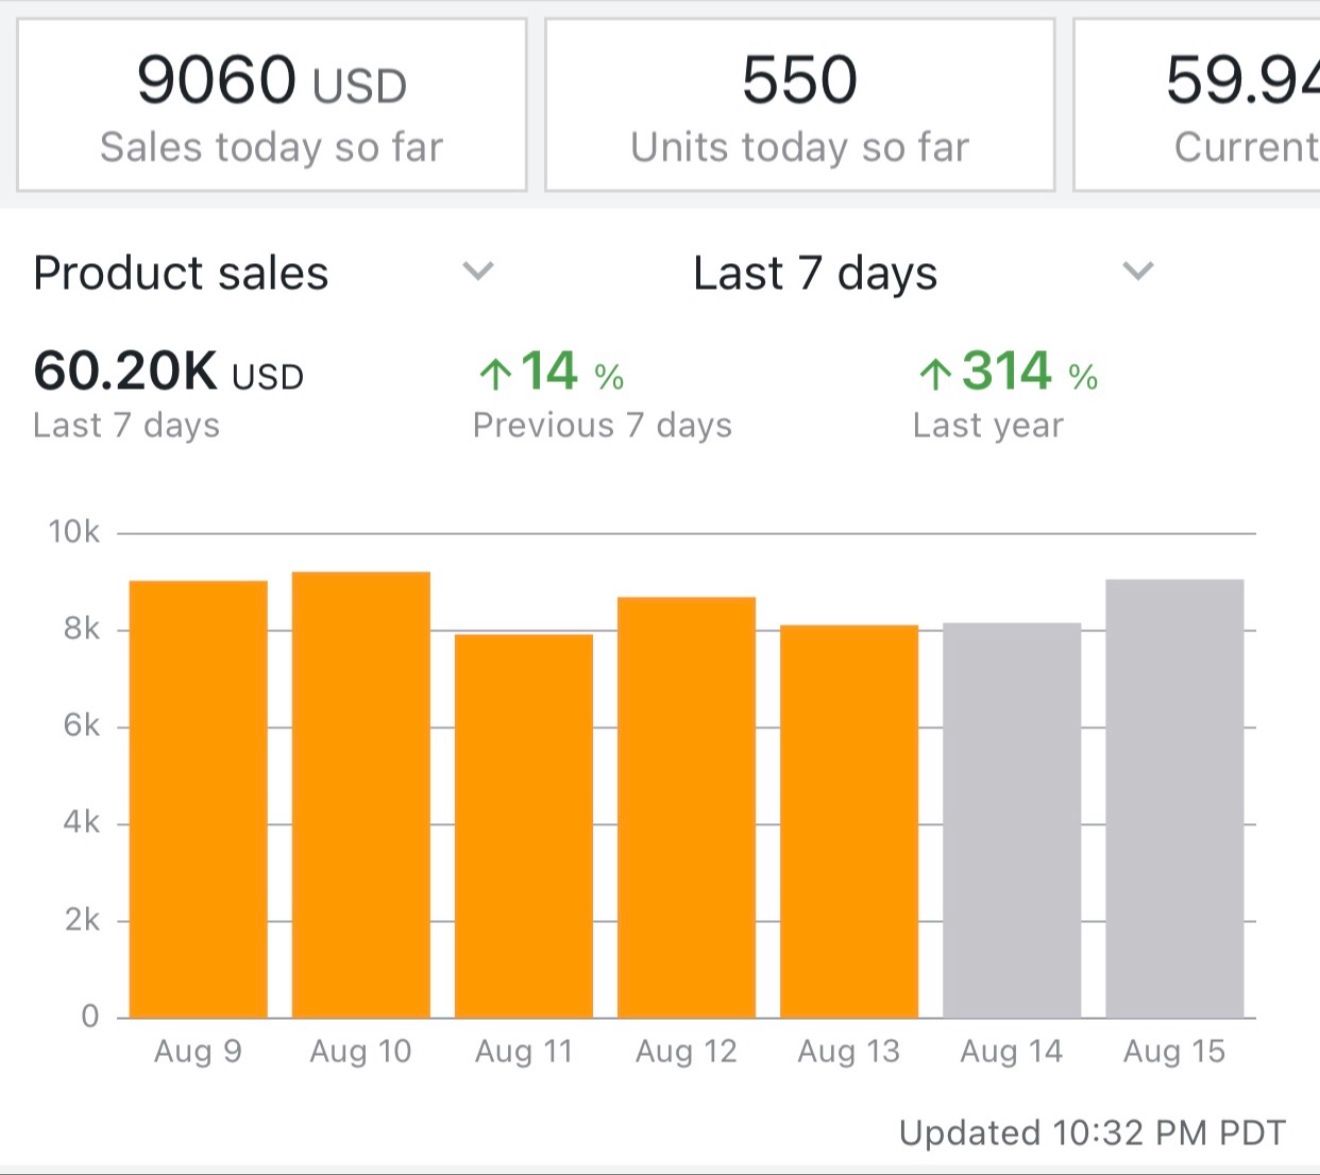
Task: Select the Aug 12 sales bar
Action: pos(686,808)
